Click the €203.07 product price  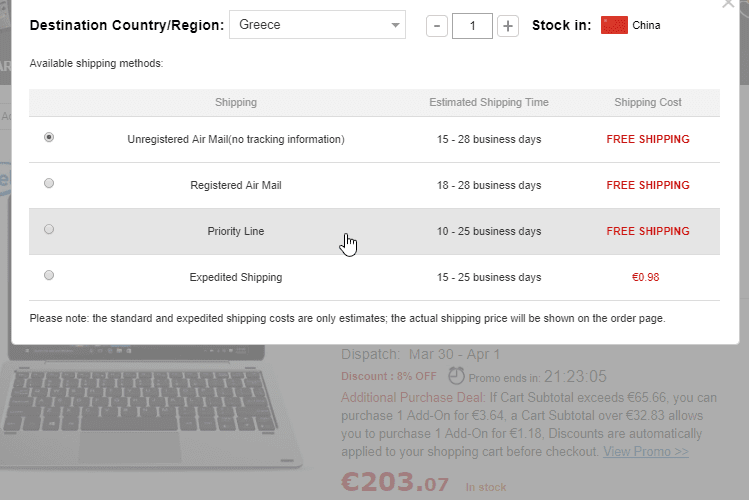(x=396, y=483)
